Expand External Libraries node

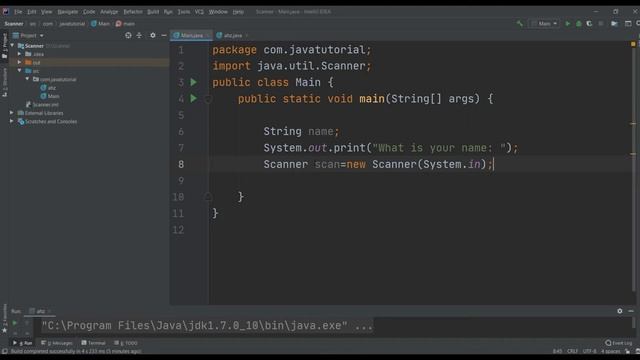(11, 113)
